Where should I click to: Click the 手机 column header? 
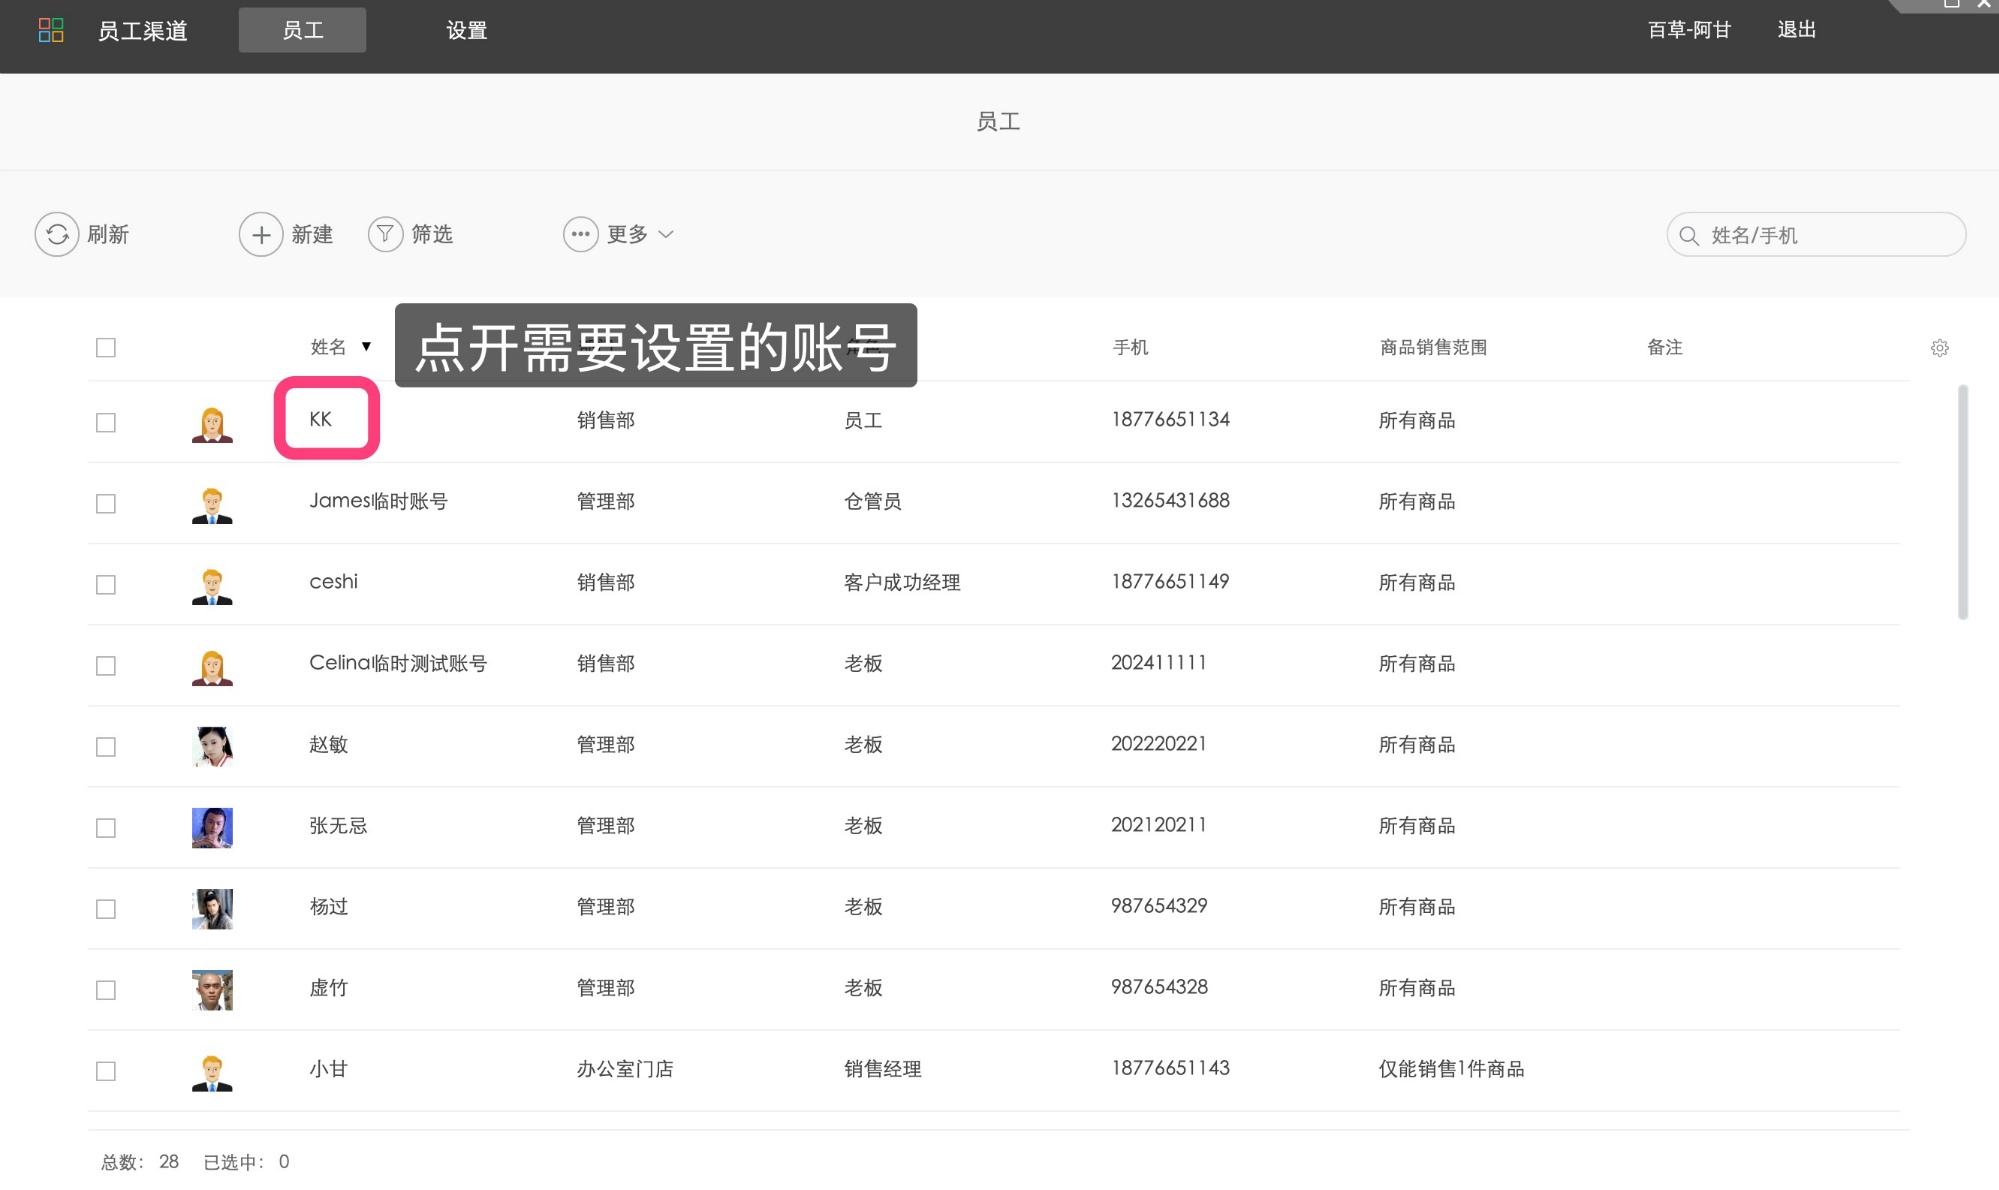pos(1130,347)
